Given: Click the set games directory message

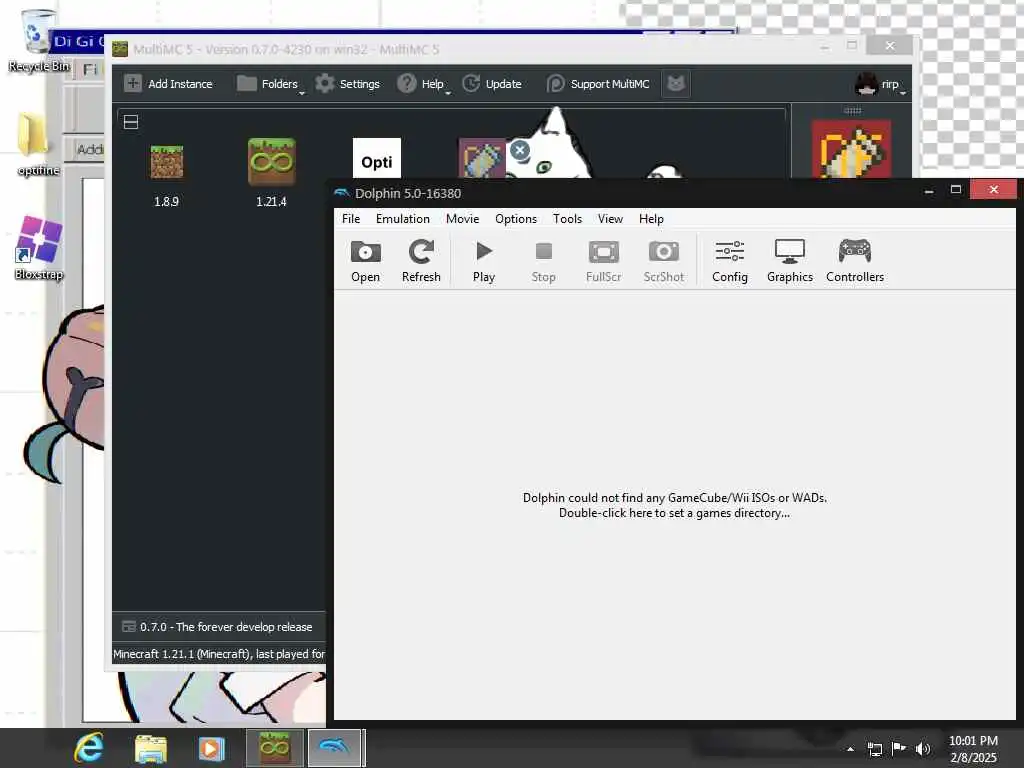Looking at the screenshot, I should click(675, 505).
